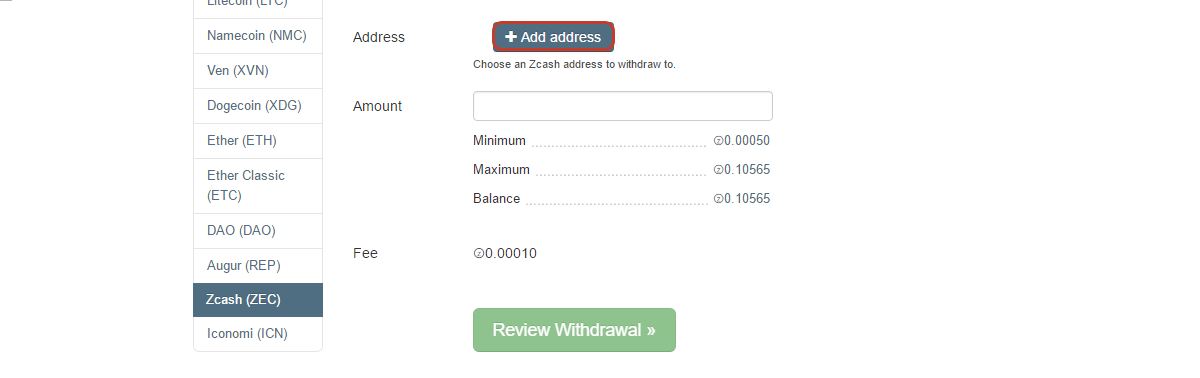Click the Balance amount value
The width and height of the screenshot is (1200, 378).
pyautogui.click(x=747, y=199)
